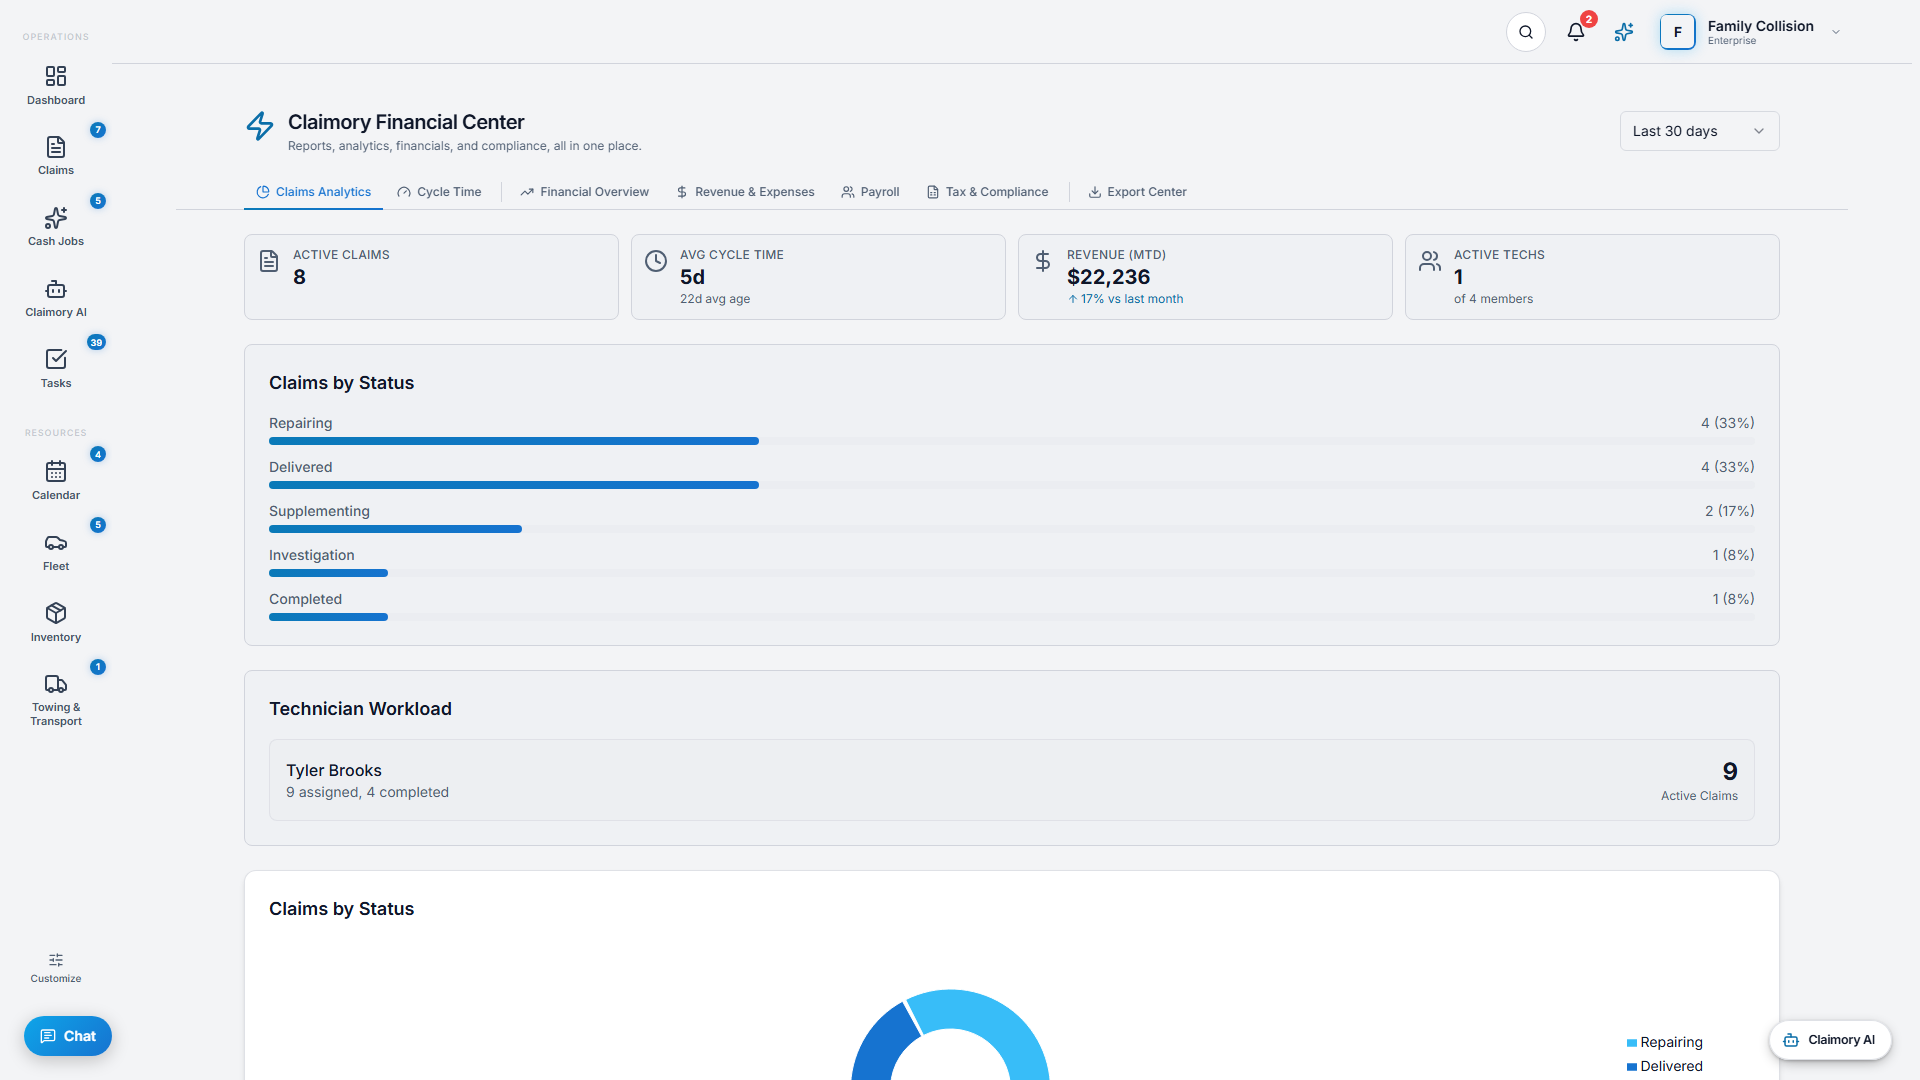The image size is (1920, 1080).
Task: Click the Active Claims document icon
Action: point(269,261)
